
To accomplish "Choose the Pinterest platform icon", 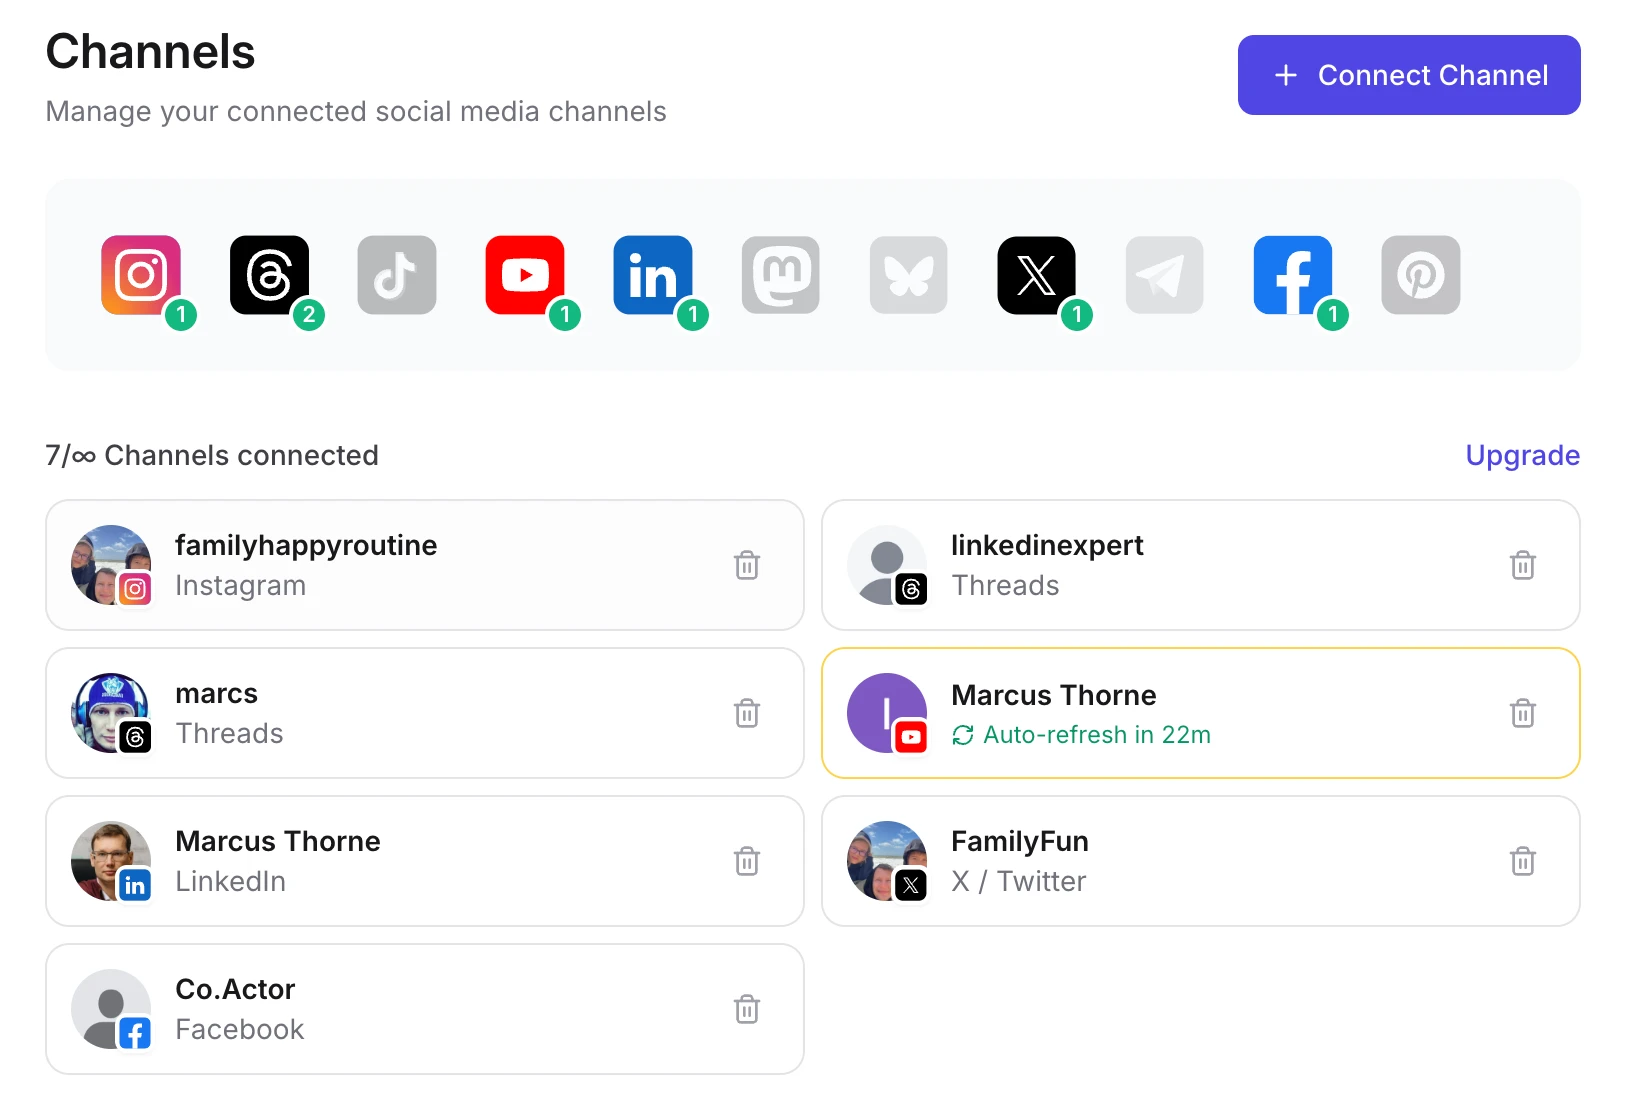I will pos(1421,275).
